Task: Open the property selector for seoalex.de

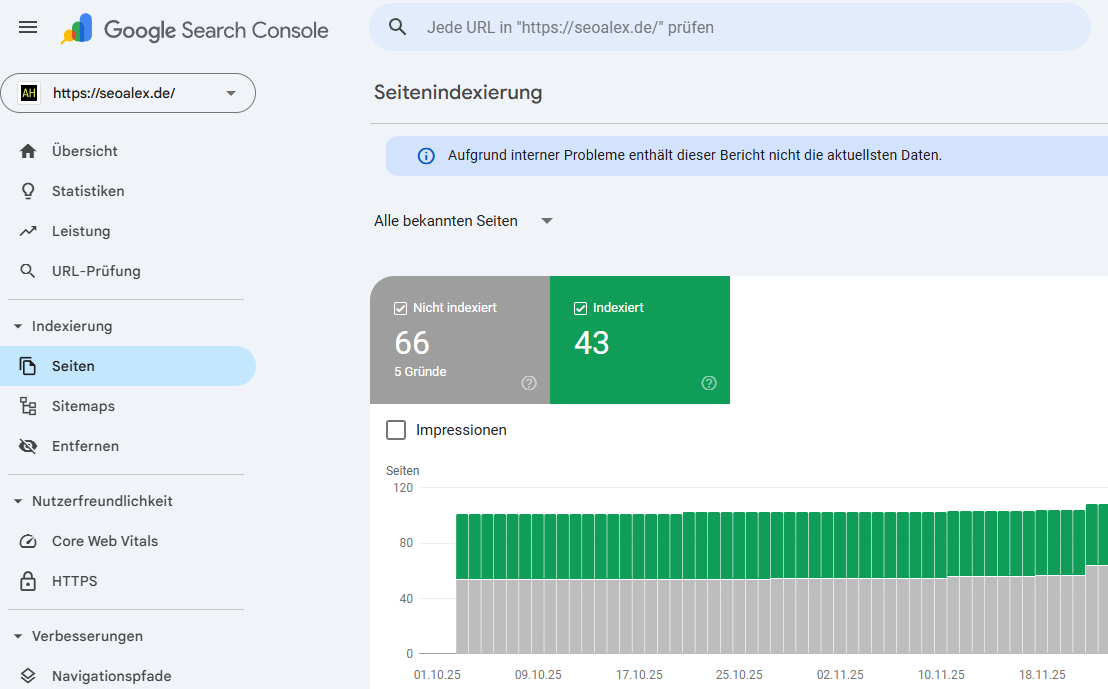Action: [x=128, y=92]
